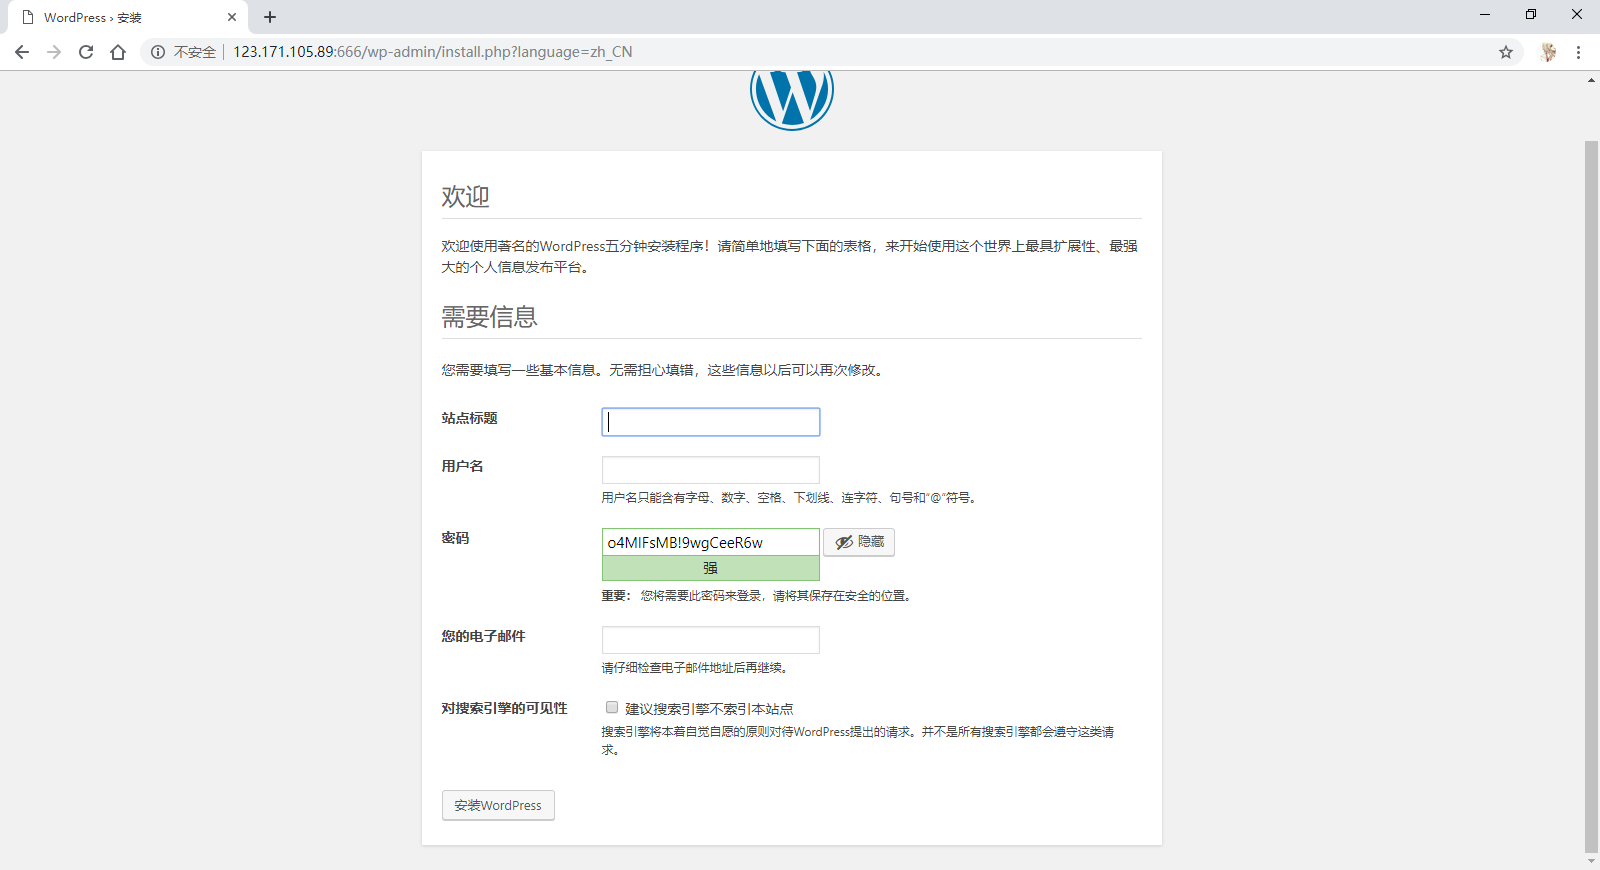The image size is (1600, 870).
Task: Click the 安装WordPress button
Action: [x=498, y=805]
